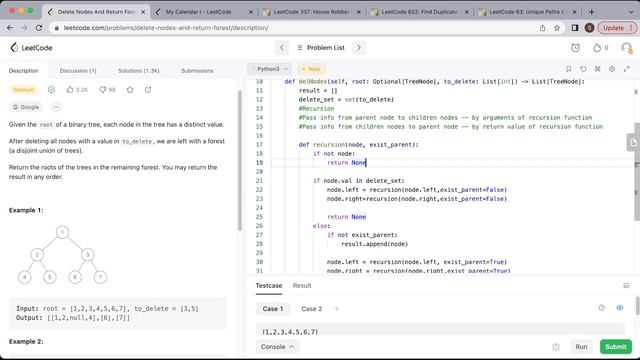Open the testcase help icon
The width and height of the screenshot is (640, 360).
point(602,308)
